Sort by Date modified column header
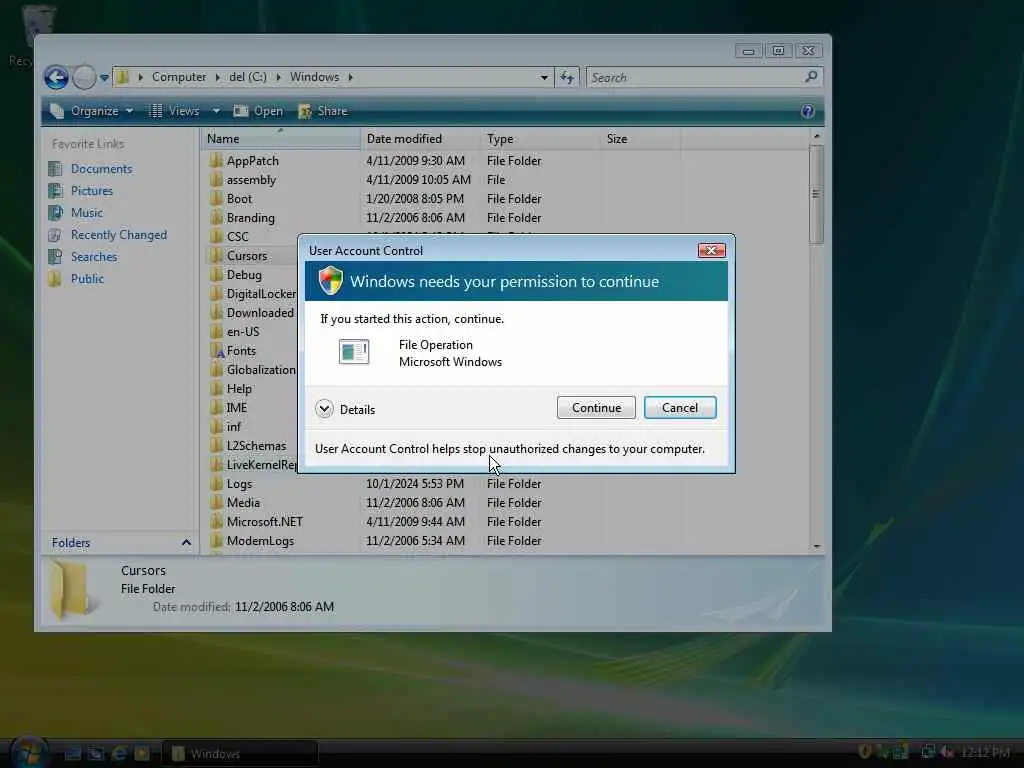This screenshot has width=1024, height=768. point(421,138)
